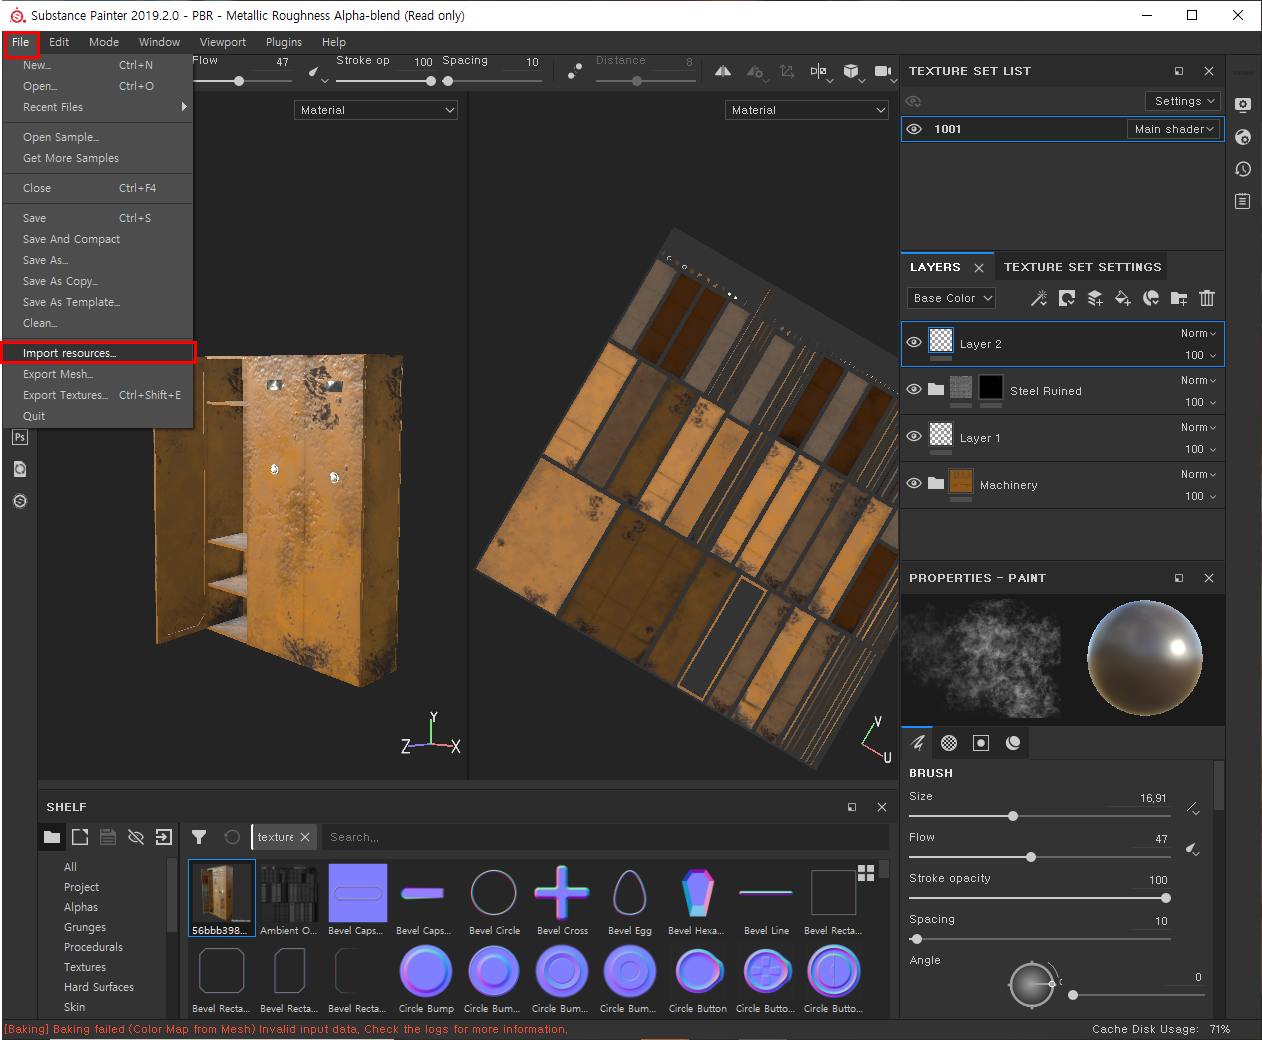Open history icon on the right sidebar
The image size is (1262, 1040).
pos(1243,169)
